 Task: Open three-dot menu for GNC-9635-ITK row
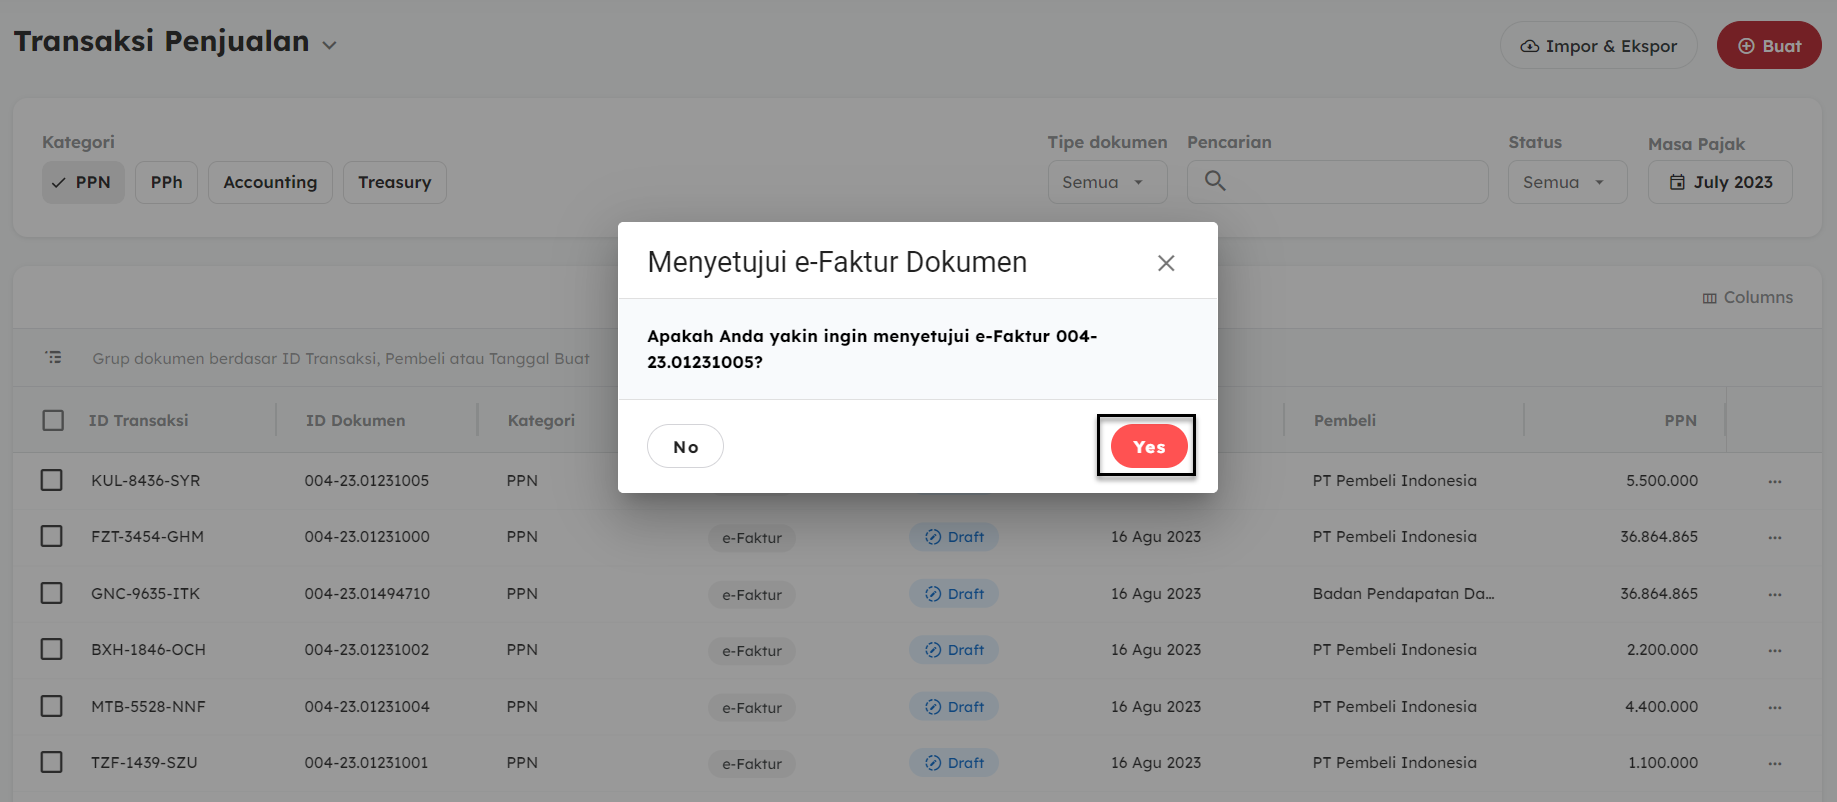pyautogui.click(x=1774, y=594)
